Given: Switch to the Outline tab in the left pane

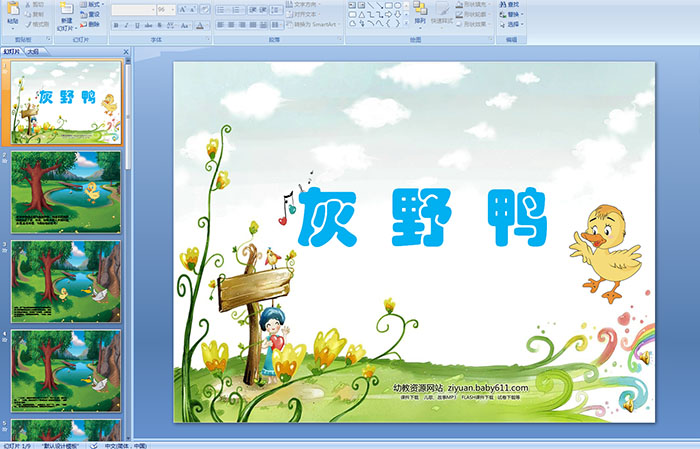Looking at the screenshot, I should tap(32, 50).
